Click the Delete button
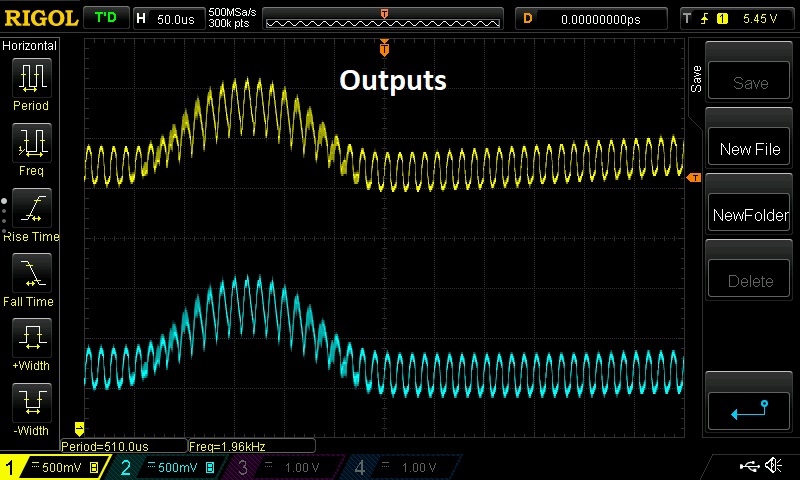Image resolution: width=800 pixels, height=480 pixels. pos(749,279)
